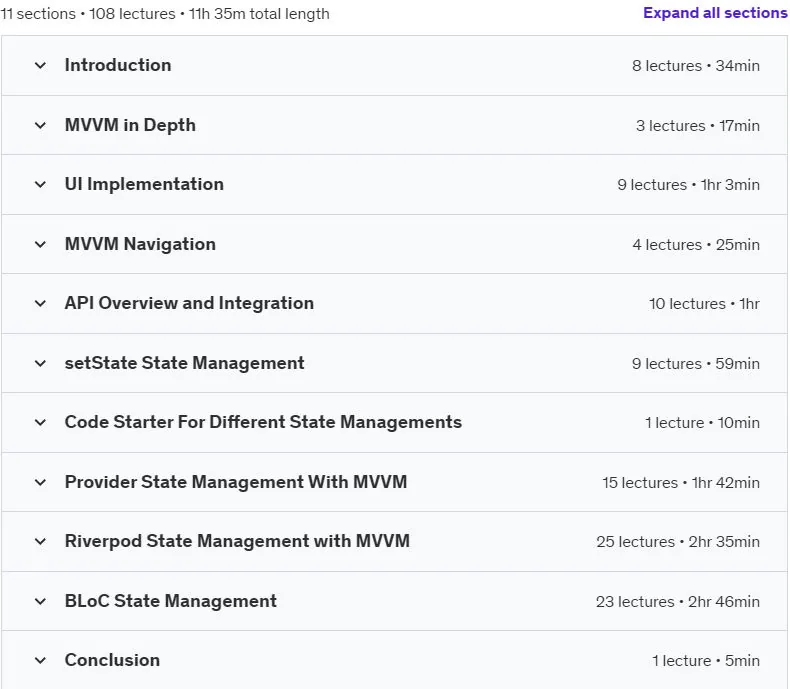790x689 pixels.
Task: Click the Riverpod State Management chevron
Action: click(40, 541)
